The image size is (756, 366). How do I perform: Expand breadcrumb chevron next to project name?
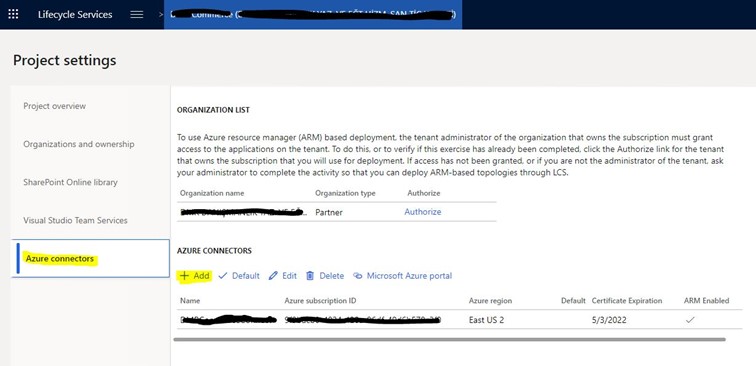coord(161,14)
